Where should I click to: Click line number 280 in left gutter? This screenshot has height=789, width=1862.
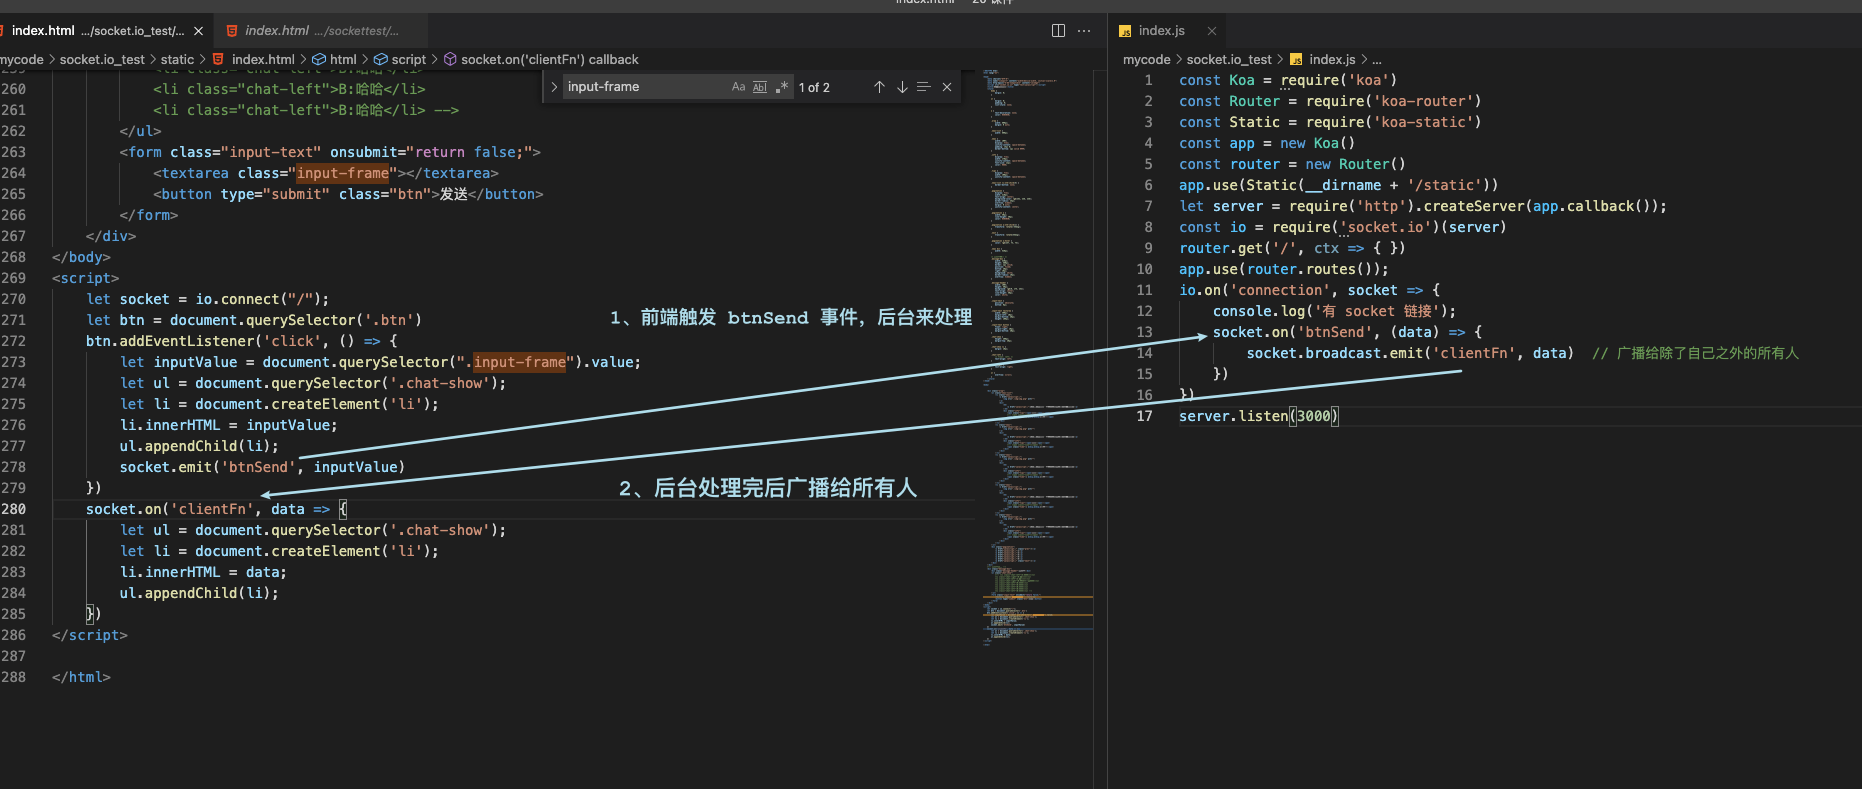coord(14,509)
